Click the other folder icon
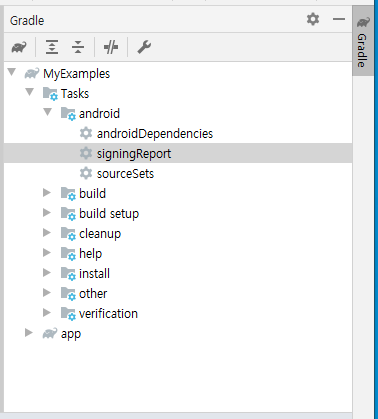This screenshot has width=378, height=419. point(68,294)
